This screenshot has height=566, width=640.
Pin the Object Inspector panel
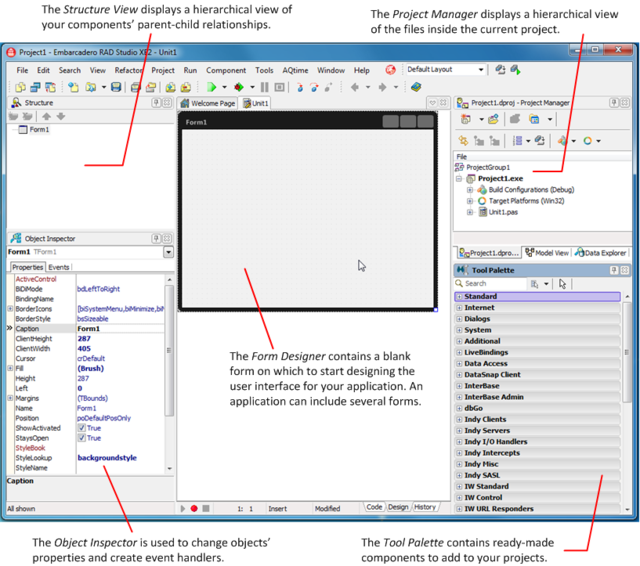(156, 238)
